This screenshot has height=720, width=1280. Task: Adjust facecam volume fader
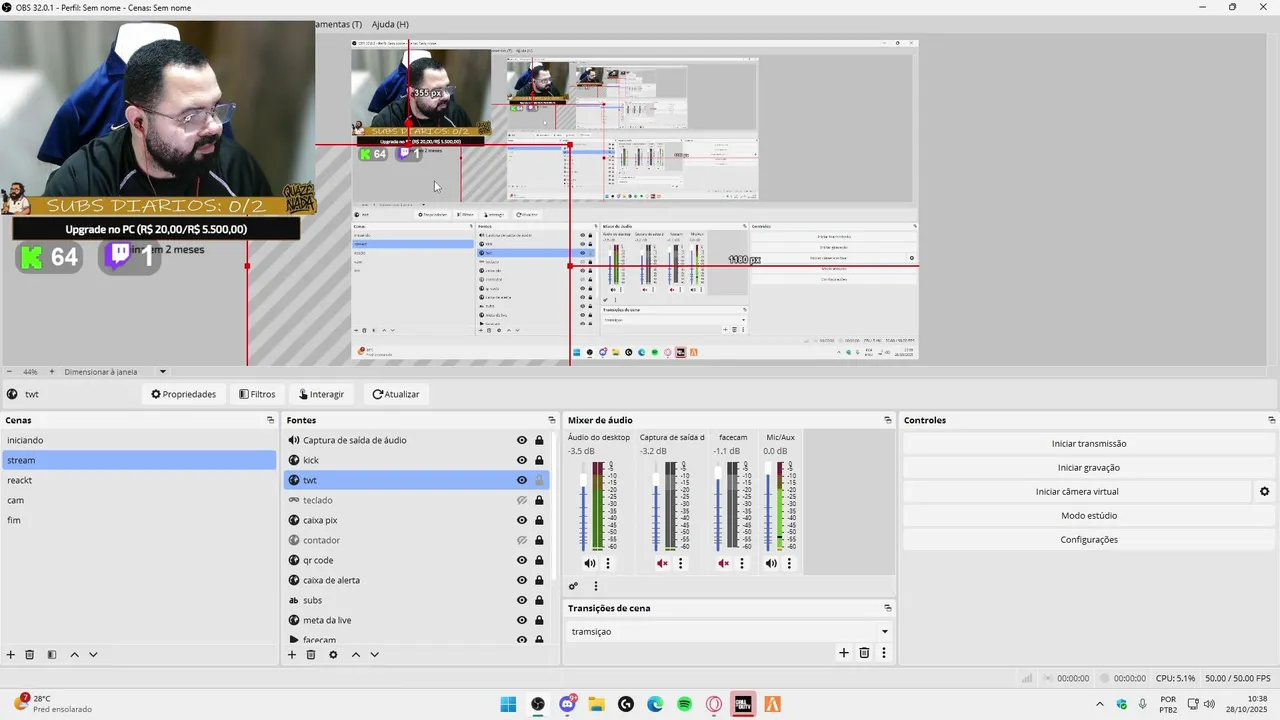[x=718, y=472]
